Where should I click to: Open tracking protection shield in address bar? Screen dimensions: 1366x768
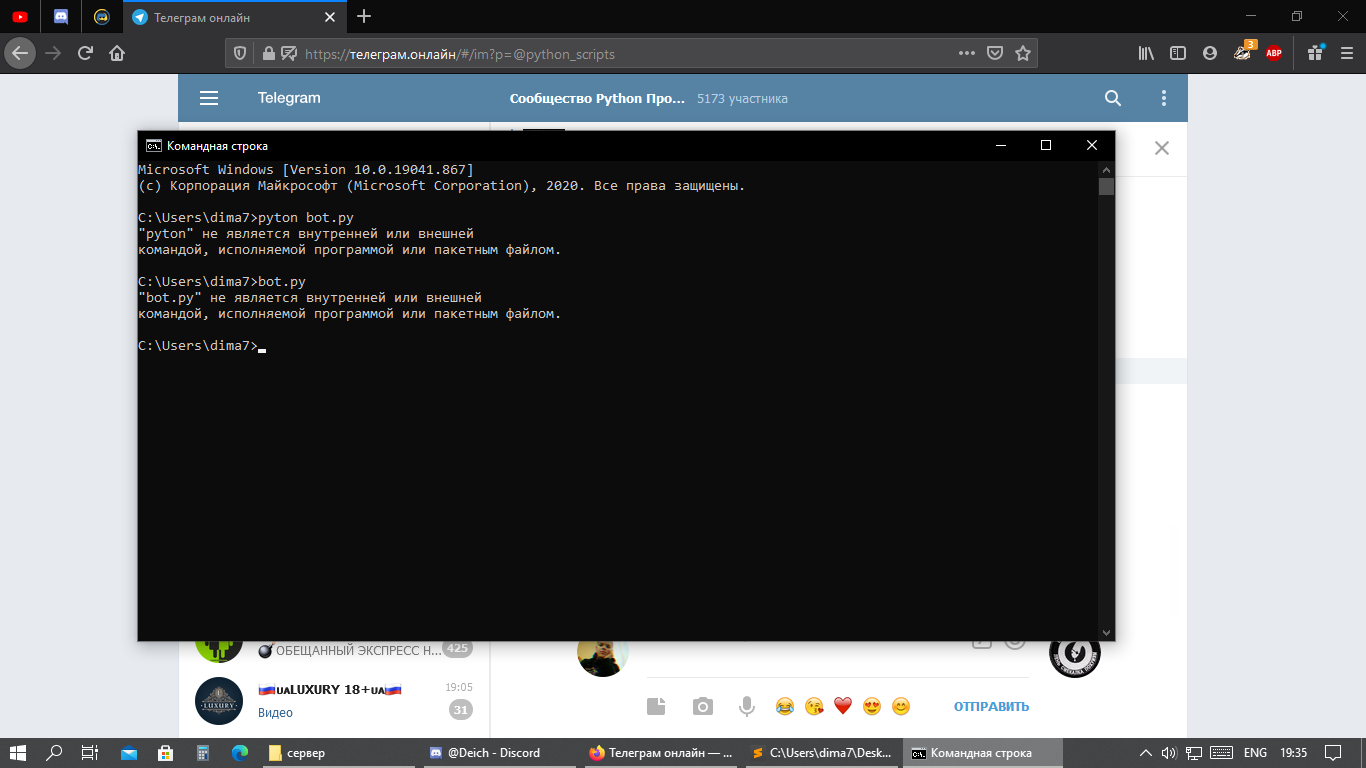pyautogui.click(x=240, y=54)
